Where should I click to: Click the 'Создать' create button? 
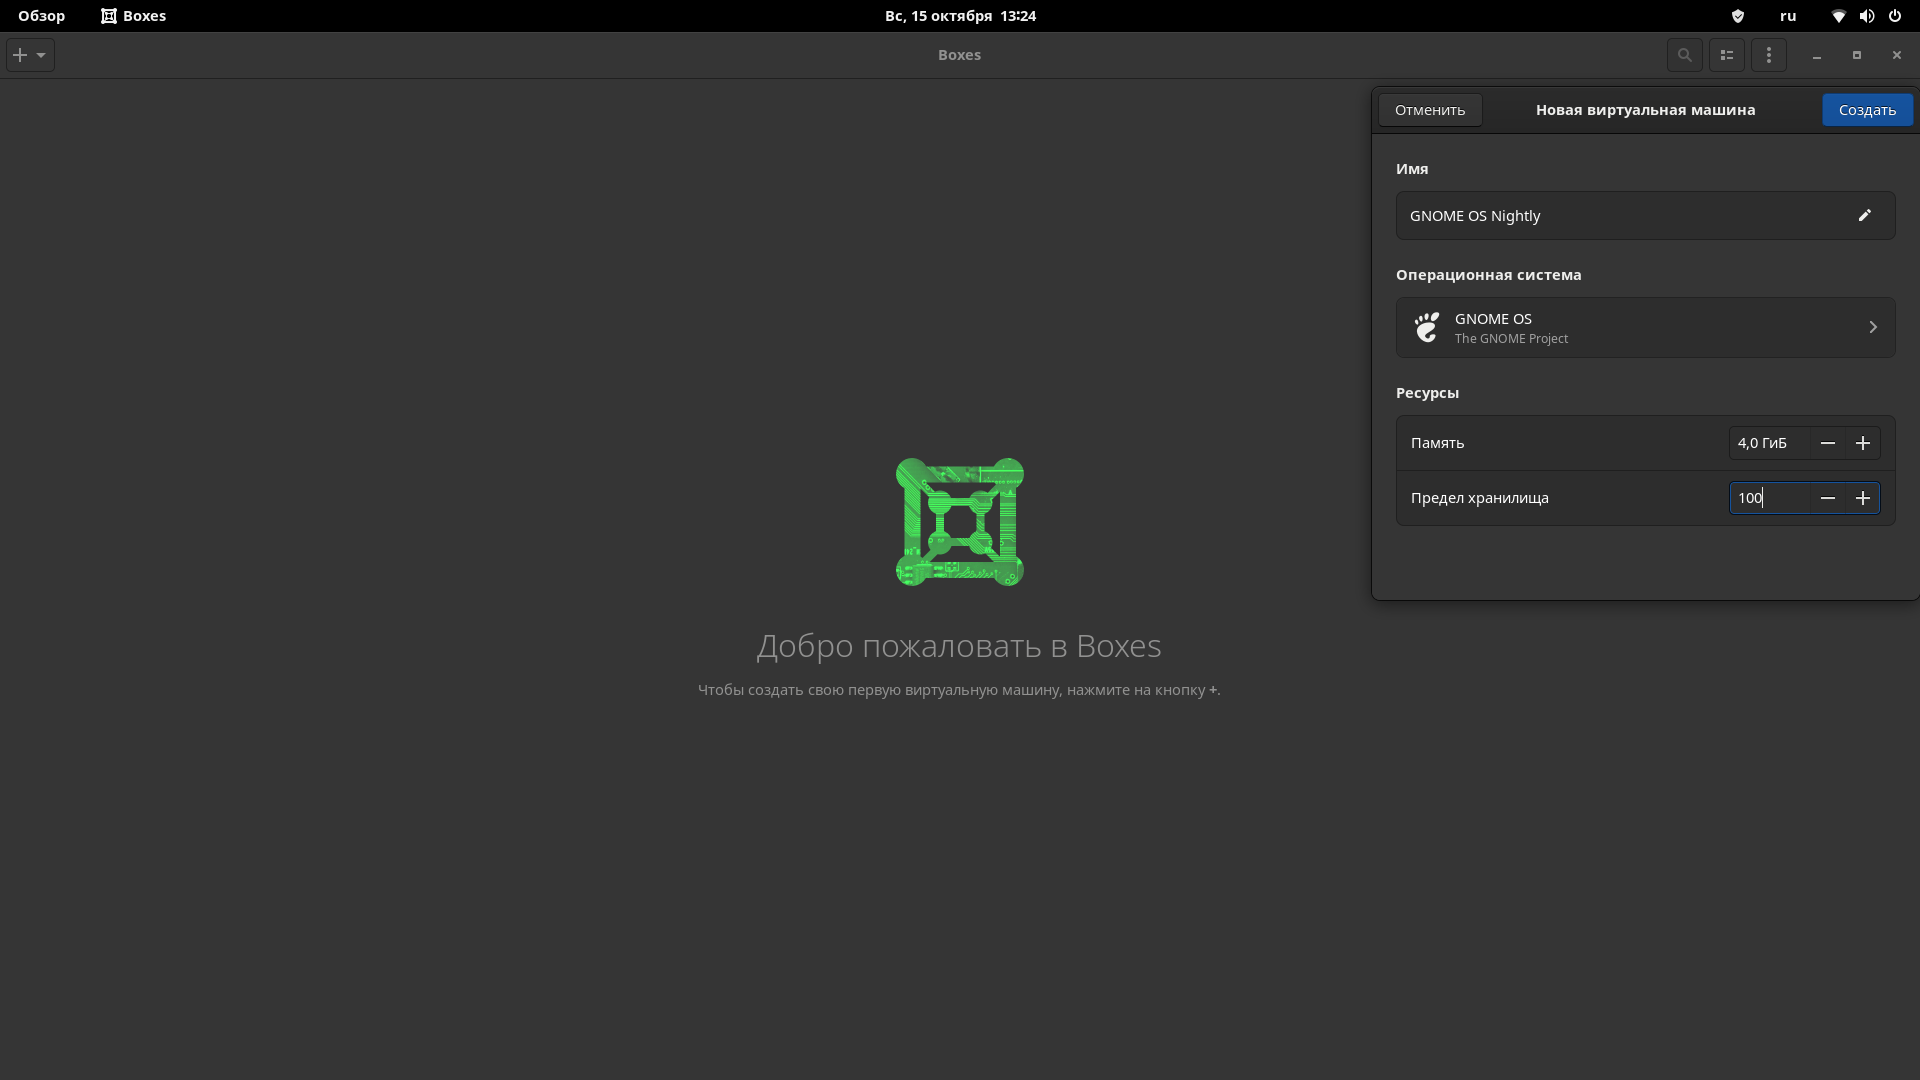(x=1867, y=109)
